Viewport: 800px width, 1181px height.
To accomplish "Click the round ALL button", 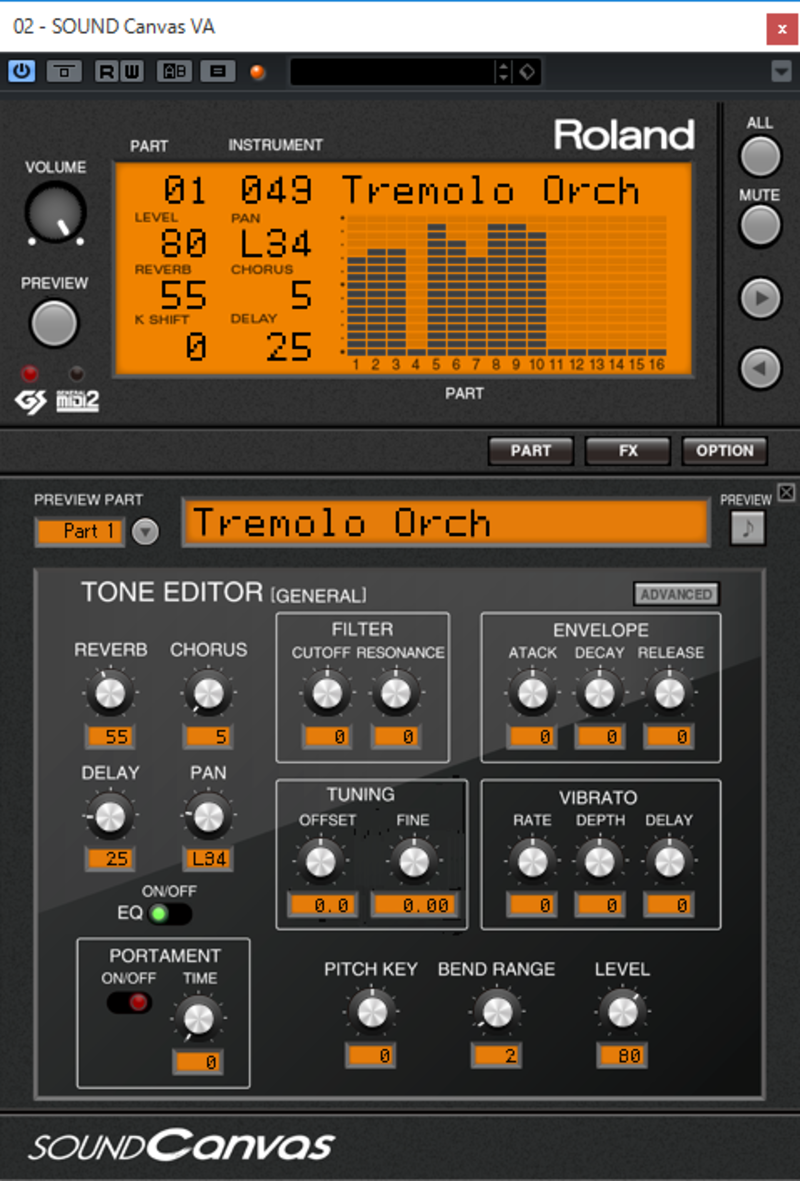I will tap(760, 157).
